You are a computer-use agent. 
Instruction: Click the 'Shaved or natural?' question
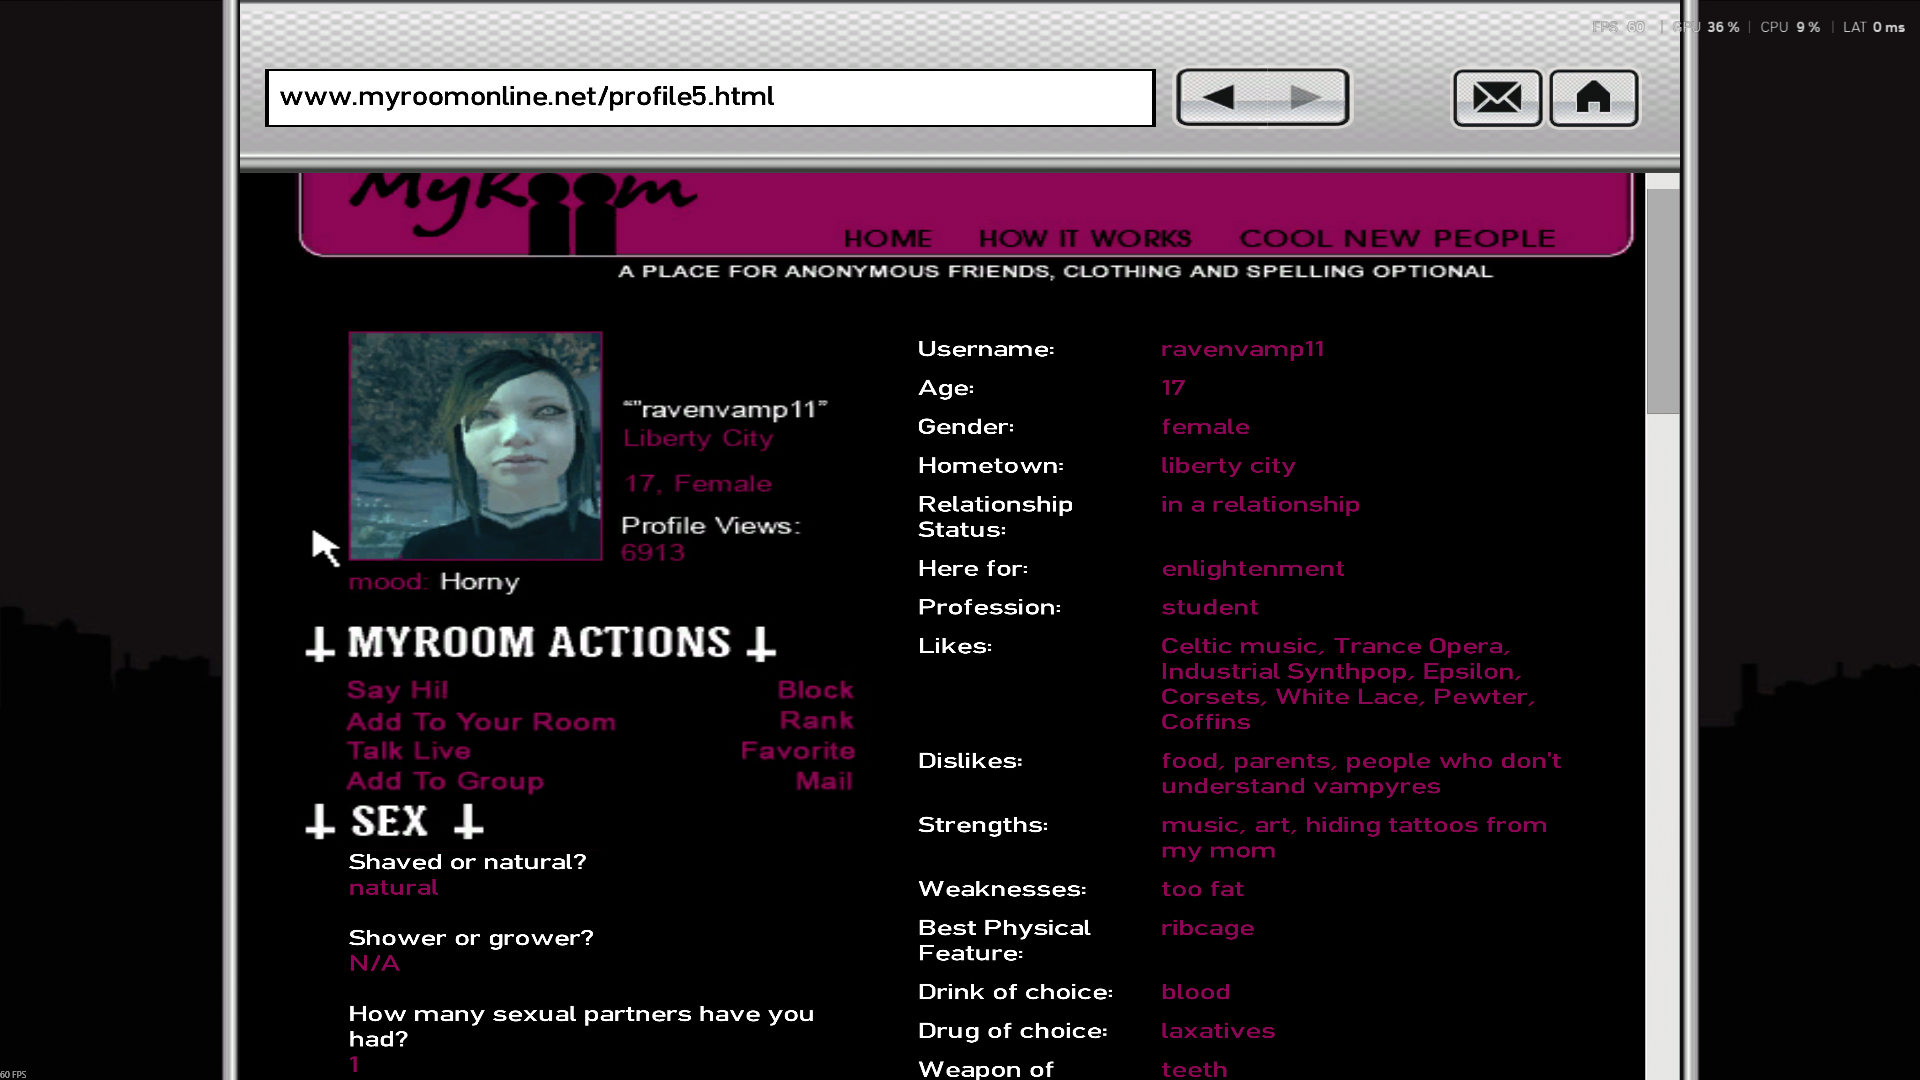click(x=467, y=862)
